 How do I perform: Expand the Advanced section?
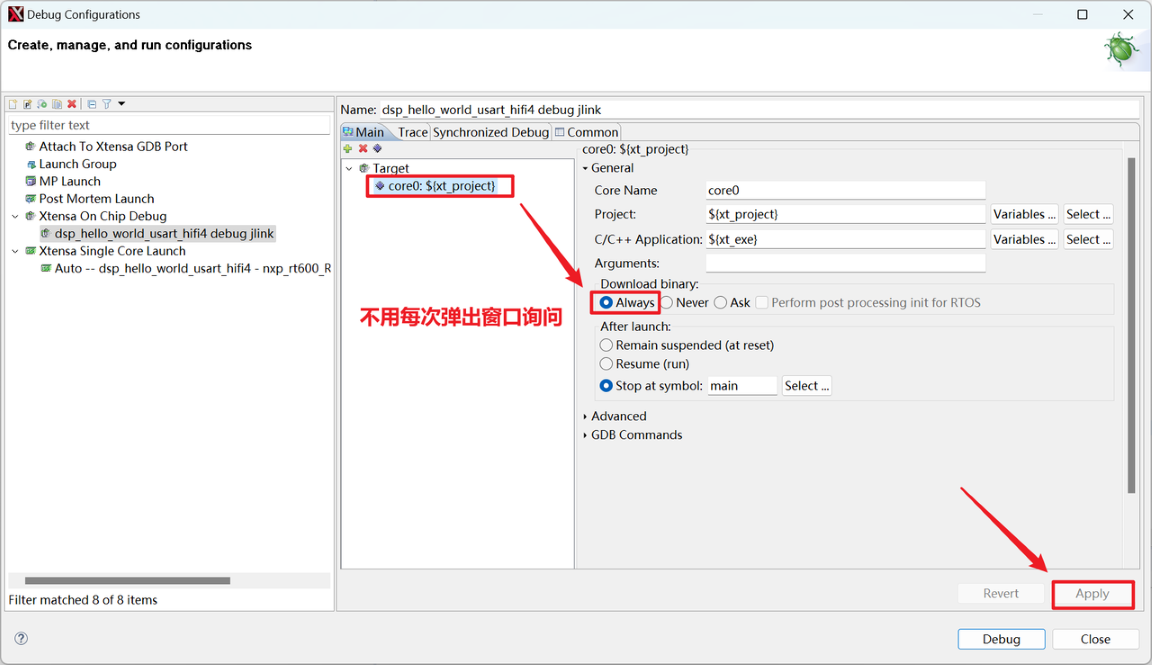[x=617, y=415]
